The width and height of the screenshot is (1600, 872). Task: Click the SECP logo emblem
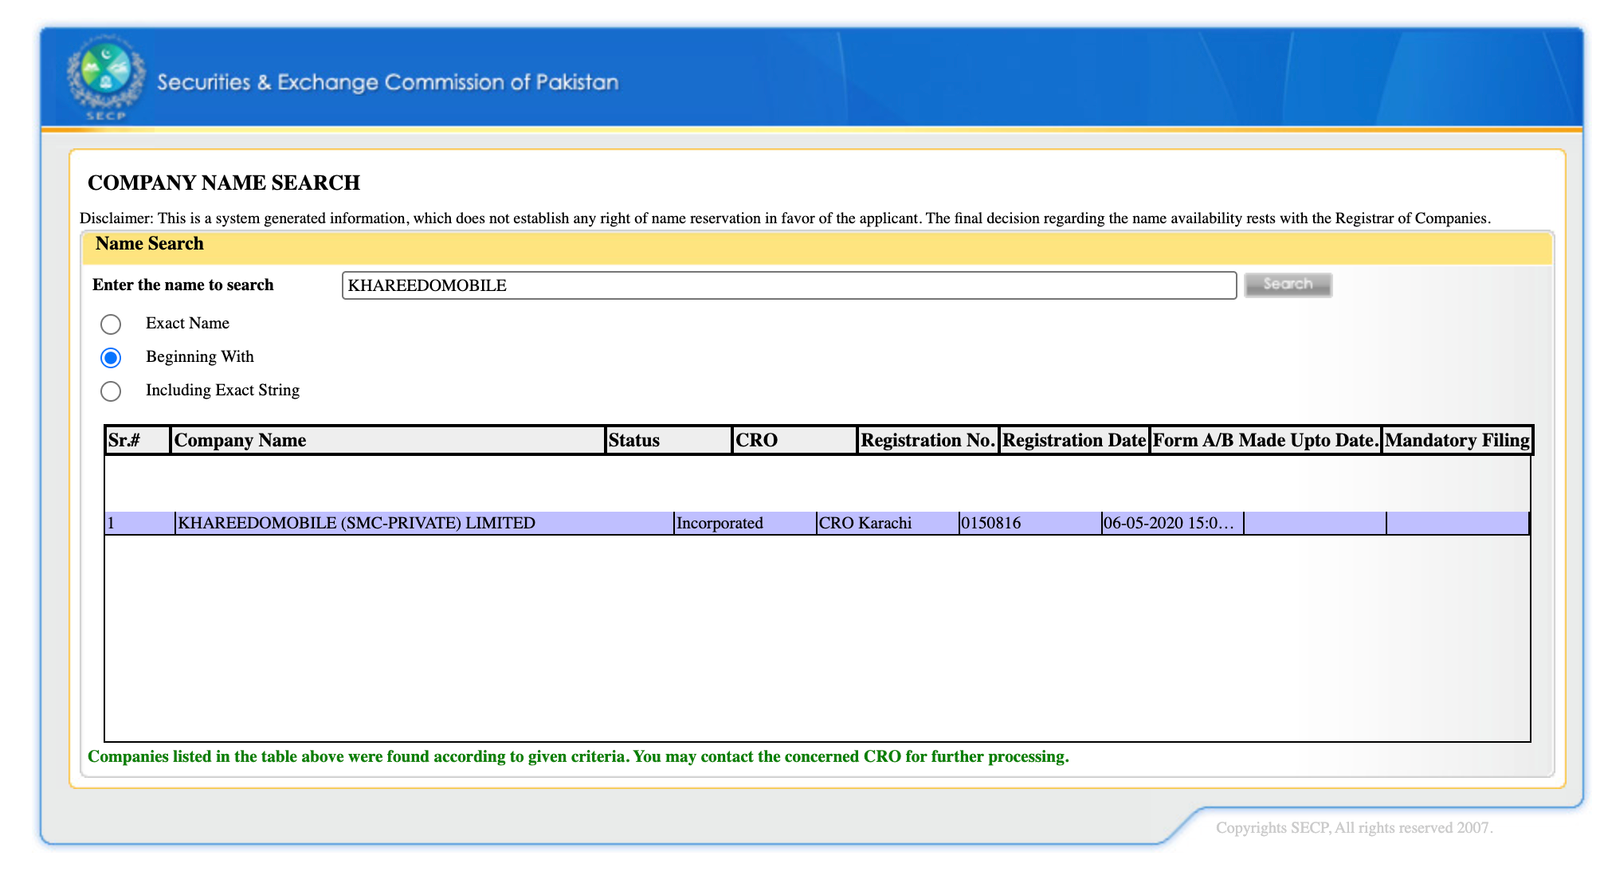point(105,77)
